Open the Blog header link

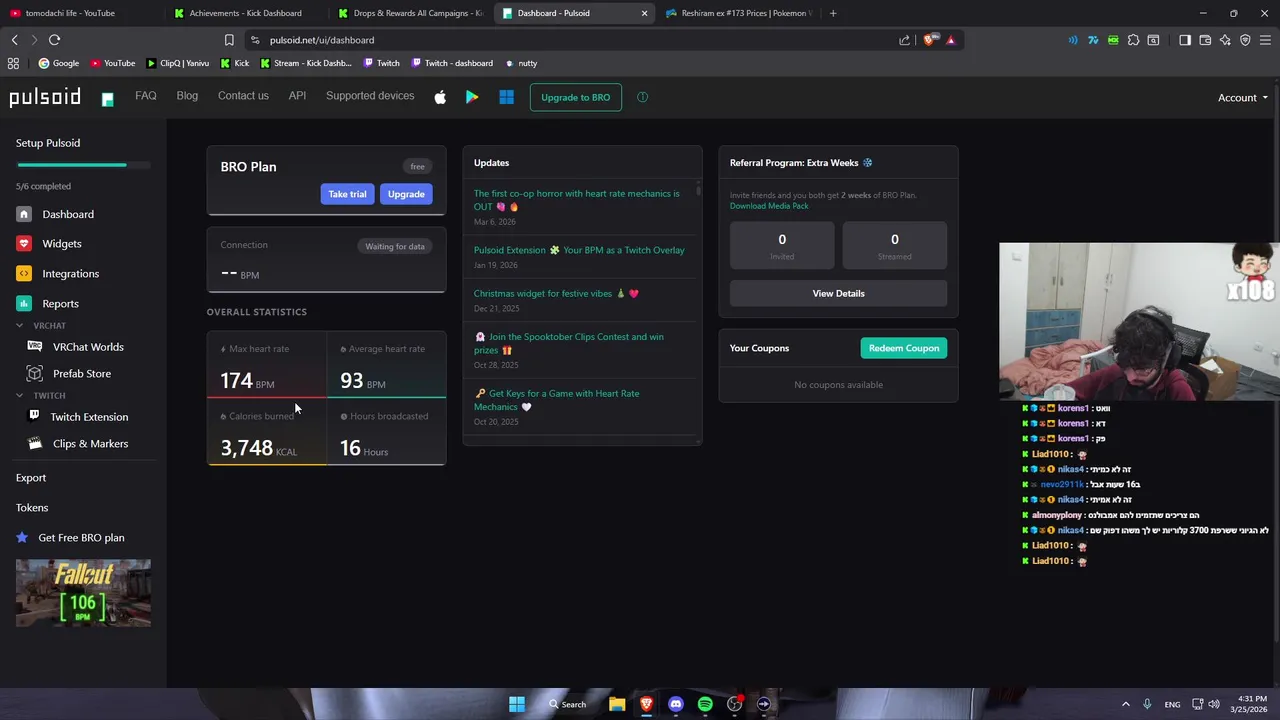click(187, 96)
